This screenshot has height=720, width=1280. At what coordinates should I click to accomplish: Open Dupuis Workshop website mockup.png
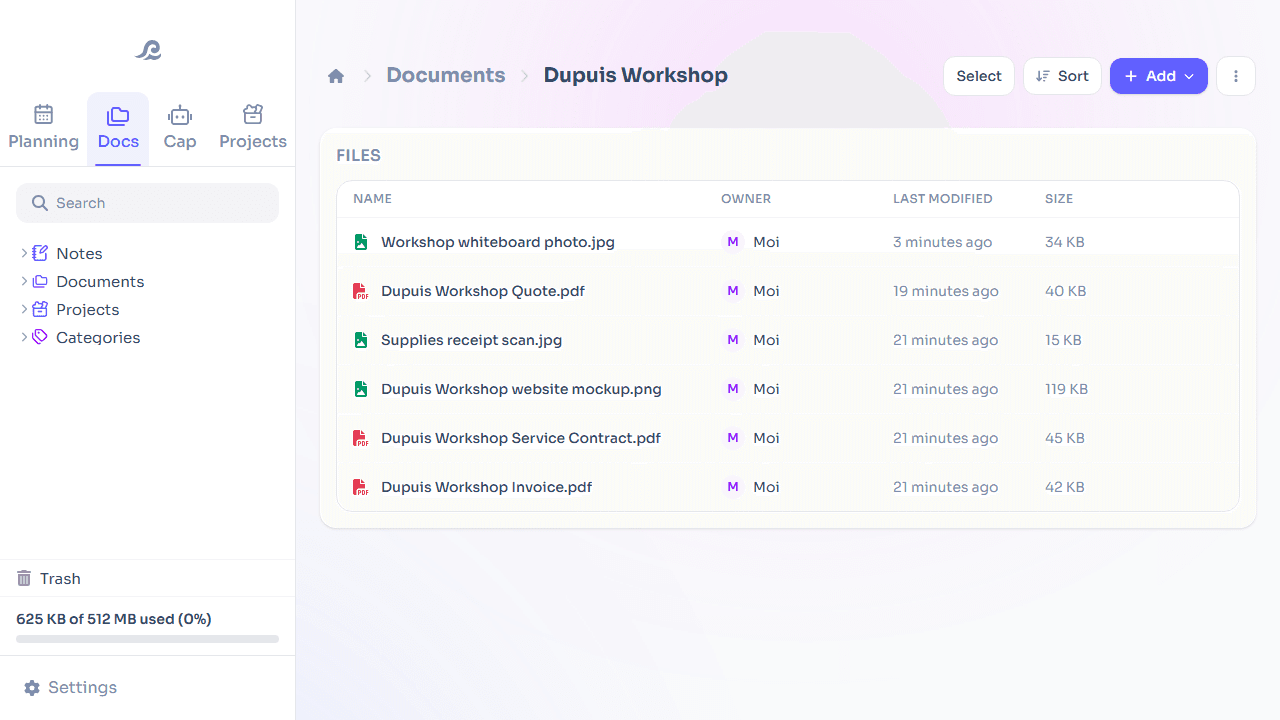coord(521,389)
